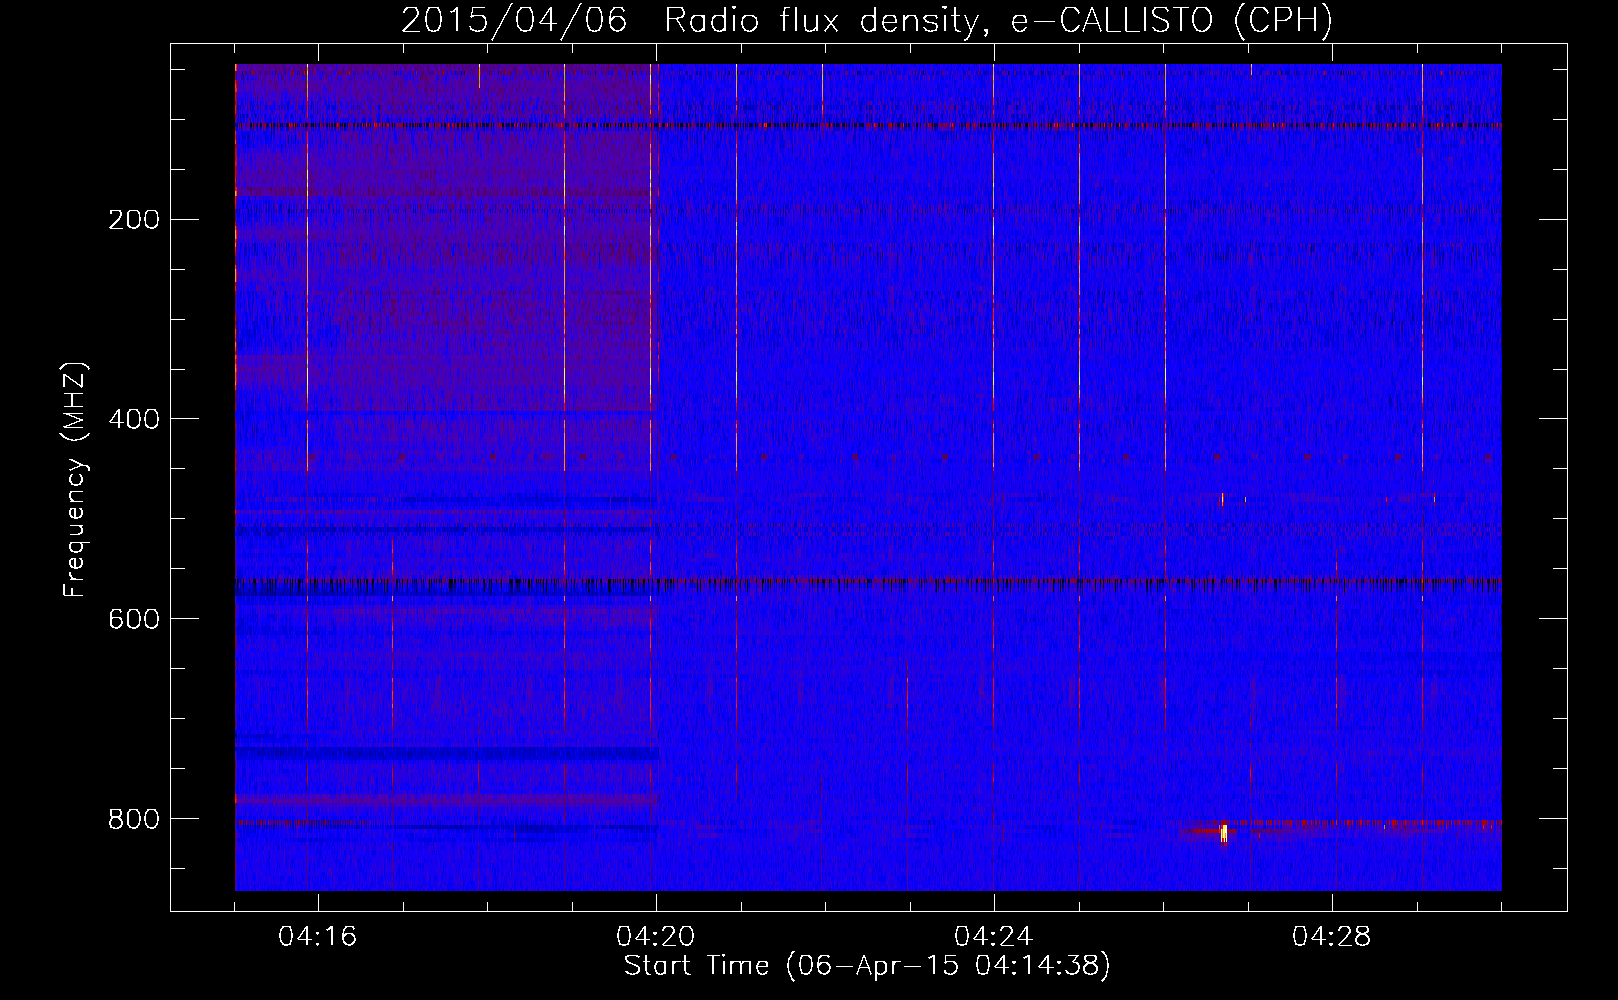Viewport: 1618px width, 1000px height.
Task: Click the 04:28 time tick label
Action: tap(1332, 937)
